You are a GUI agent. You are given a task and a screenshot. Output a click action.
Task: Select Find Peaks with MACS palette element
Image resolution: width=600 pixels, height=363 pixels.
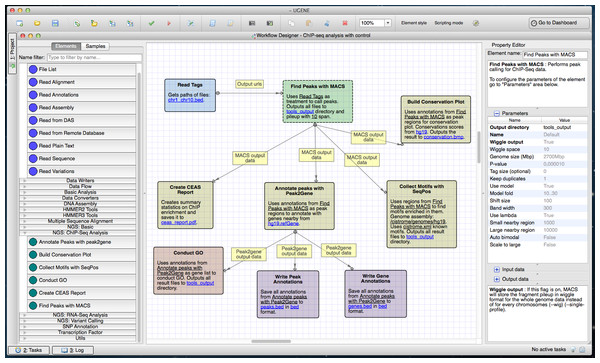click(82, 305)
